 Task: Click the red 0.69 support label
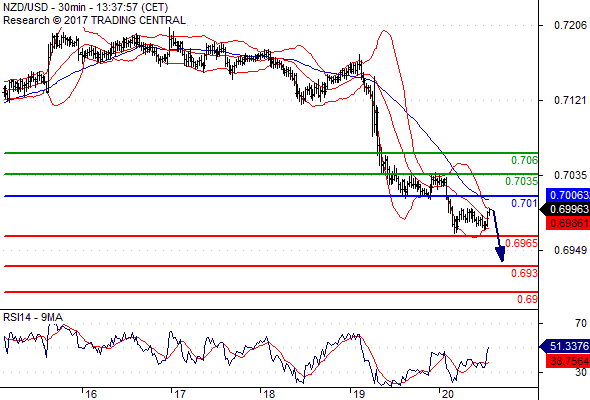pos(527,300)
